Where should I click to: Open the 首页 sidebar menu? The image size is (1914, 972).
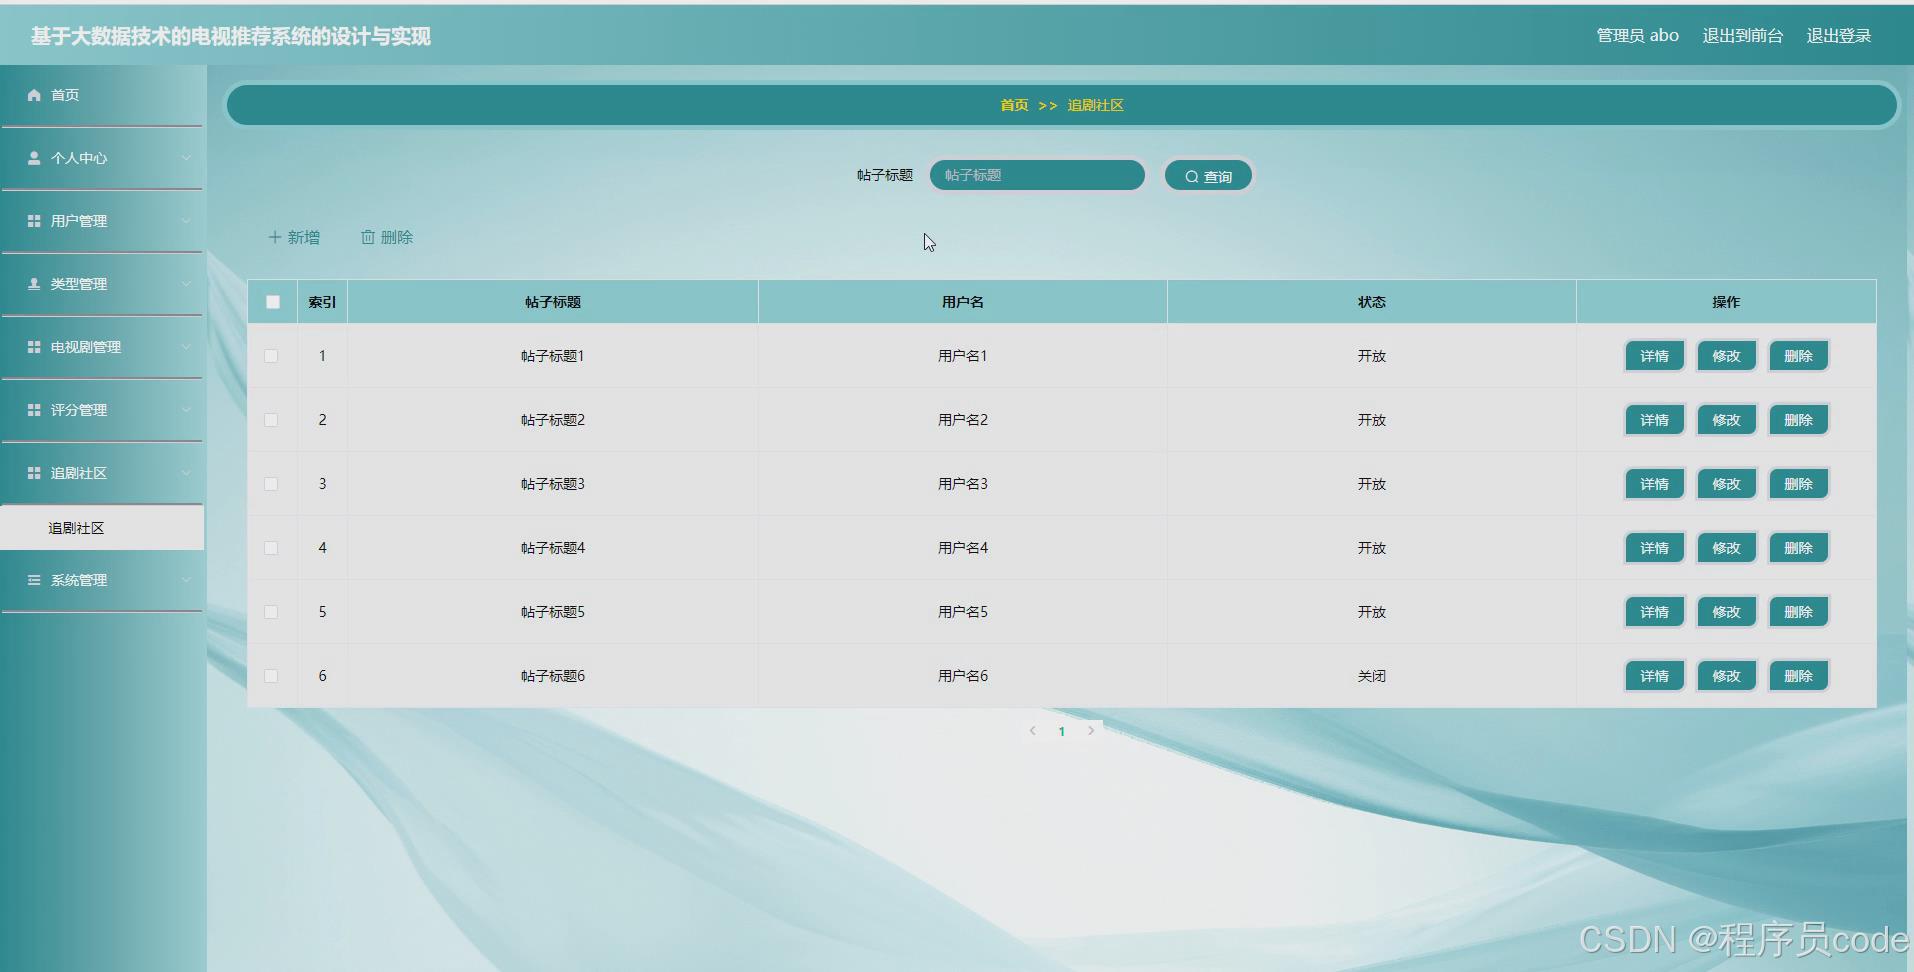(102, 95)
